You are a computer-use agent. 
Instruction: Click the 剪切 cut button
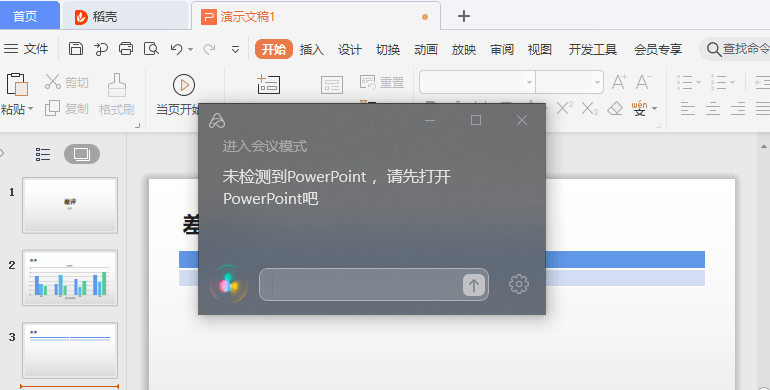tap(66, 82)
